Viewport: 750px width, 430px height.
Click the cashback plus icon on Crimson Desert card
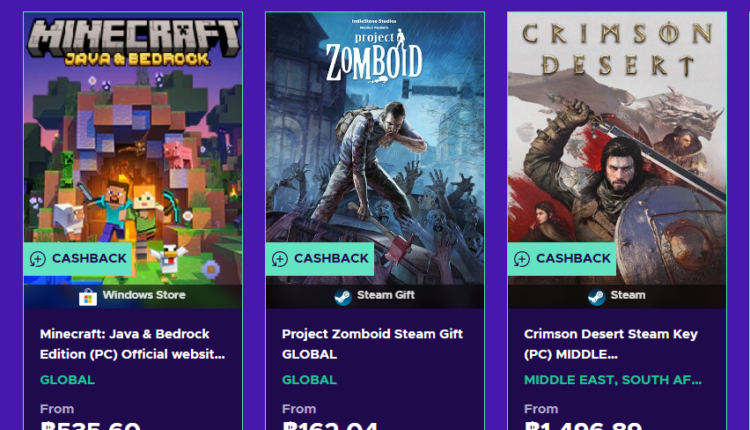[x=522, y=259]
